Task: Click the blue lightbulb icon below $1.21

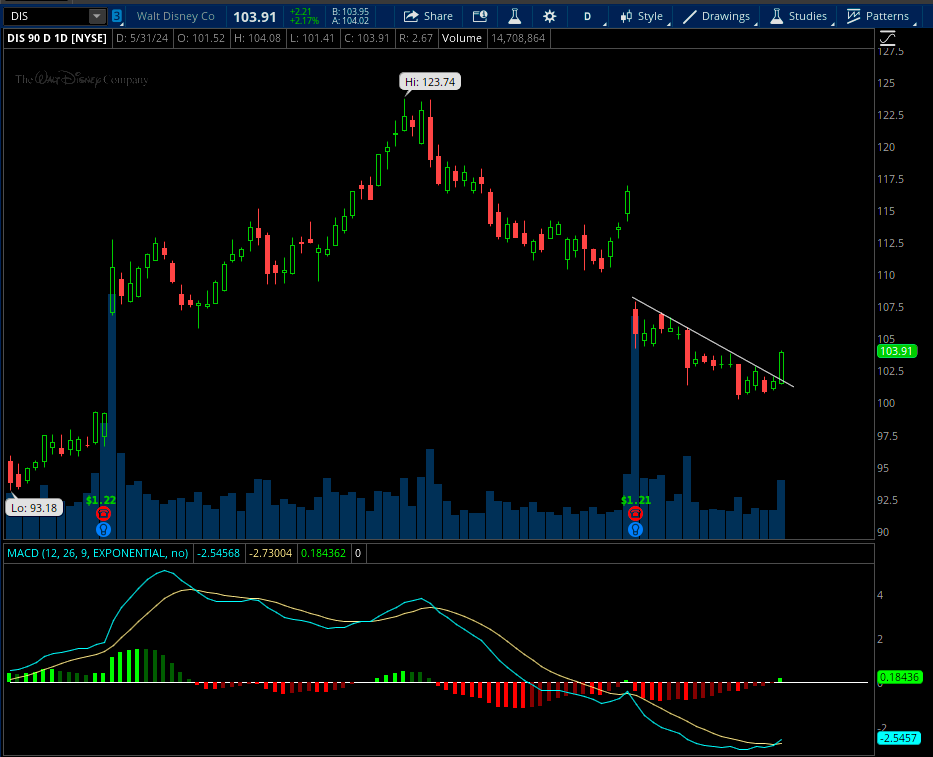Action: click(x=635, y=529)
